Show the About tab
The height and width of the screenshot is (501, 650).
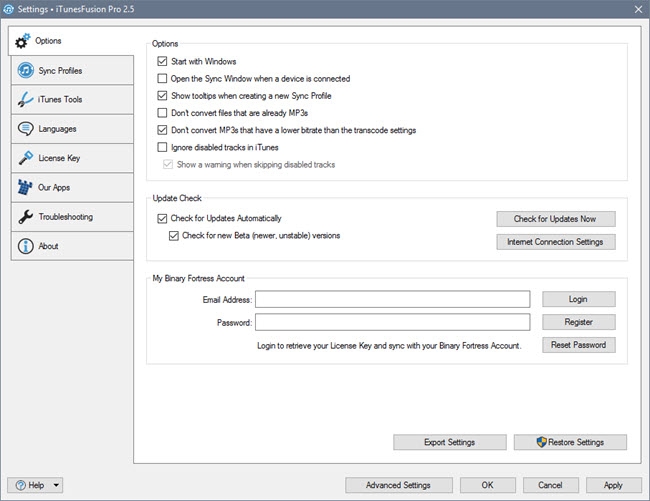click(x=72, y=246)
